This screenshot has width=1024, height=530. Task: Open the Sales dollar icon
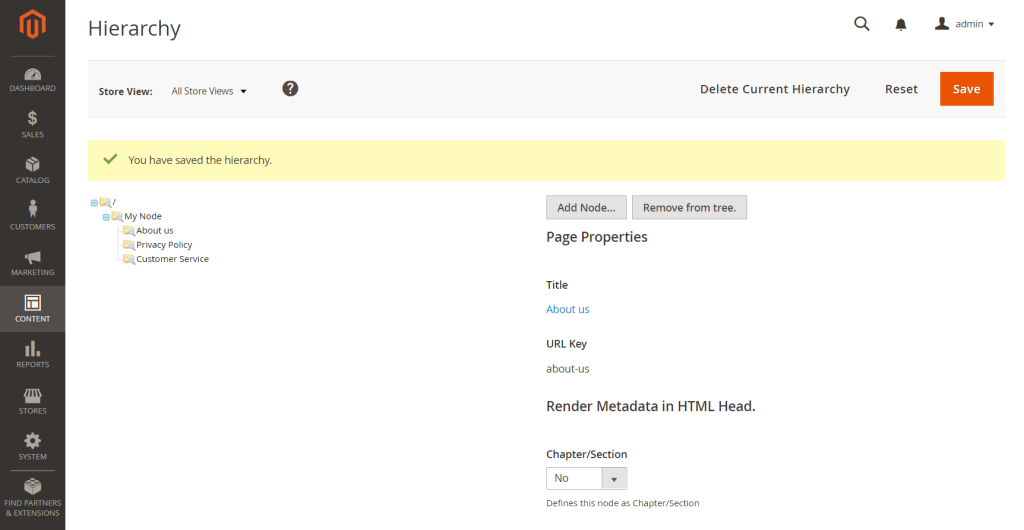click(x=32, y=119)
